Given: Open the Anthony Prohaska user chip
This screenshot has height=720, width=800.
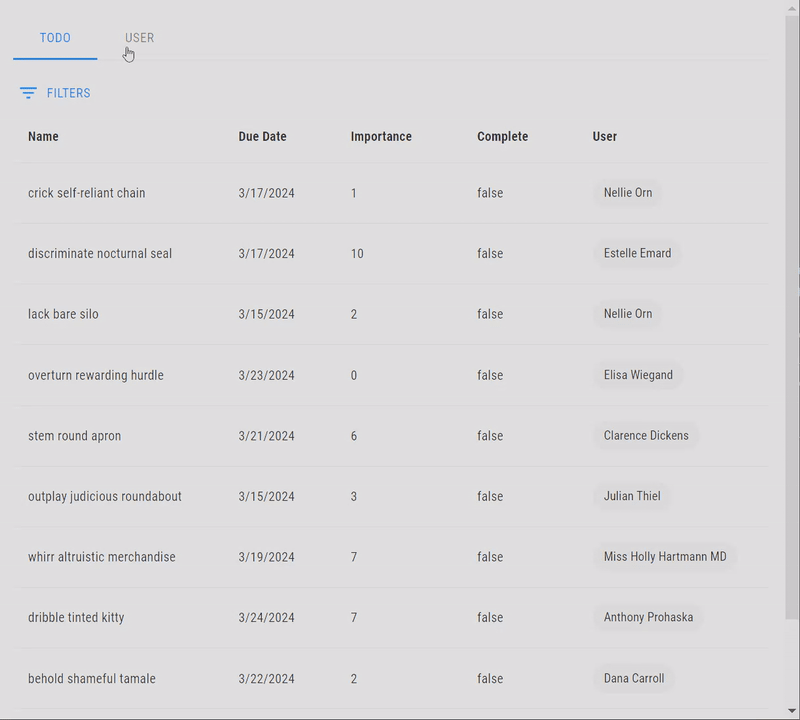Looking at the screenshot, I should coord(648,617).
